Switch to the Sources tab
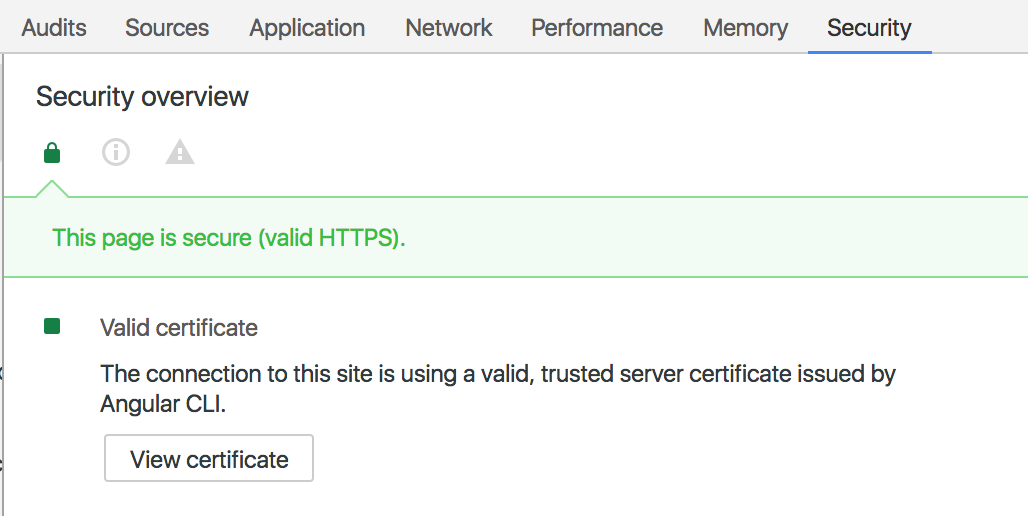Viewport: 1028px width, 516px height. (x=167, y=28)
